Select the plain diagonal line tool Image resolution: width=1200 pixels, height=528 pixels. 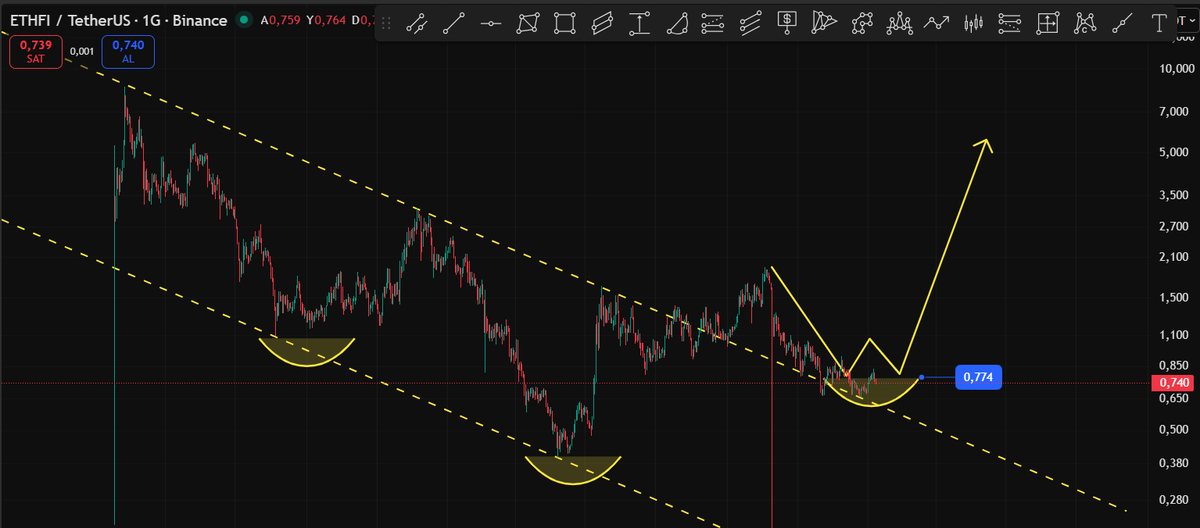pyautogui.click(x=454, y=23)
